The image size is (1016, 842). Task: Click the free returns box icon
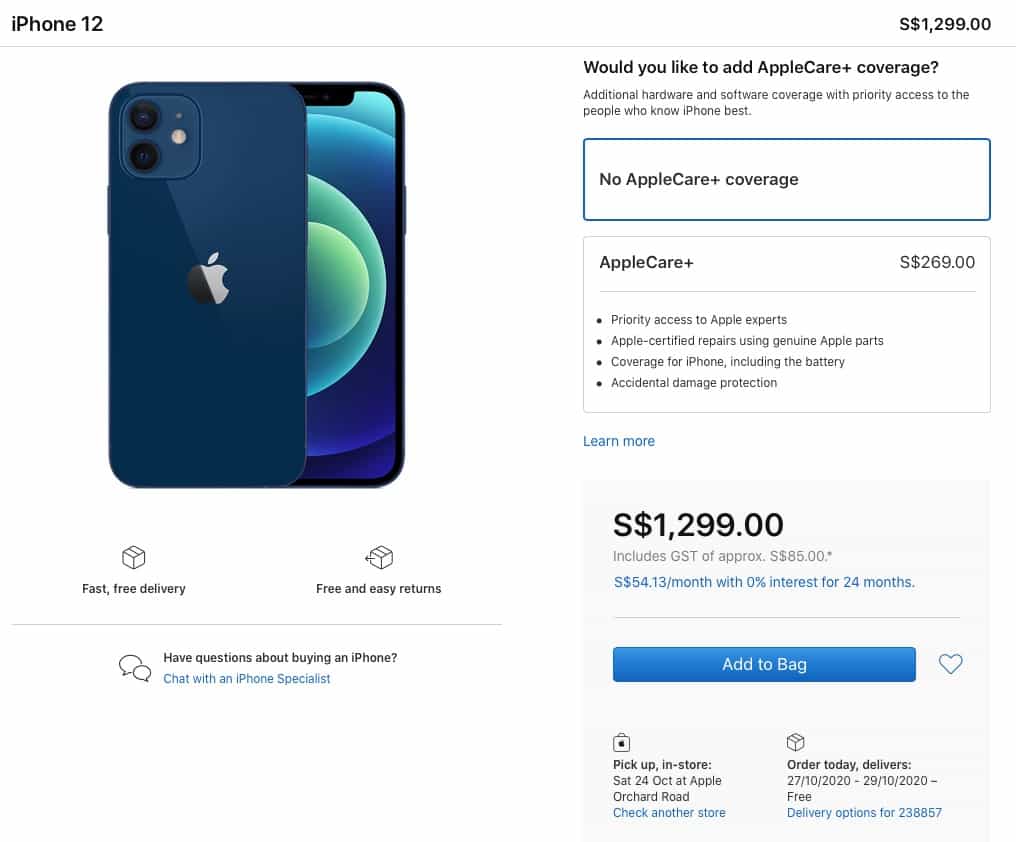coord(379,557)
